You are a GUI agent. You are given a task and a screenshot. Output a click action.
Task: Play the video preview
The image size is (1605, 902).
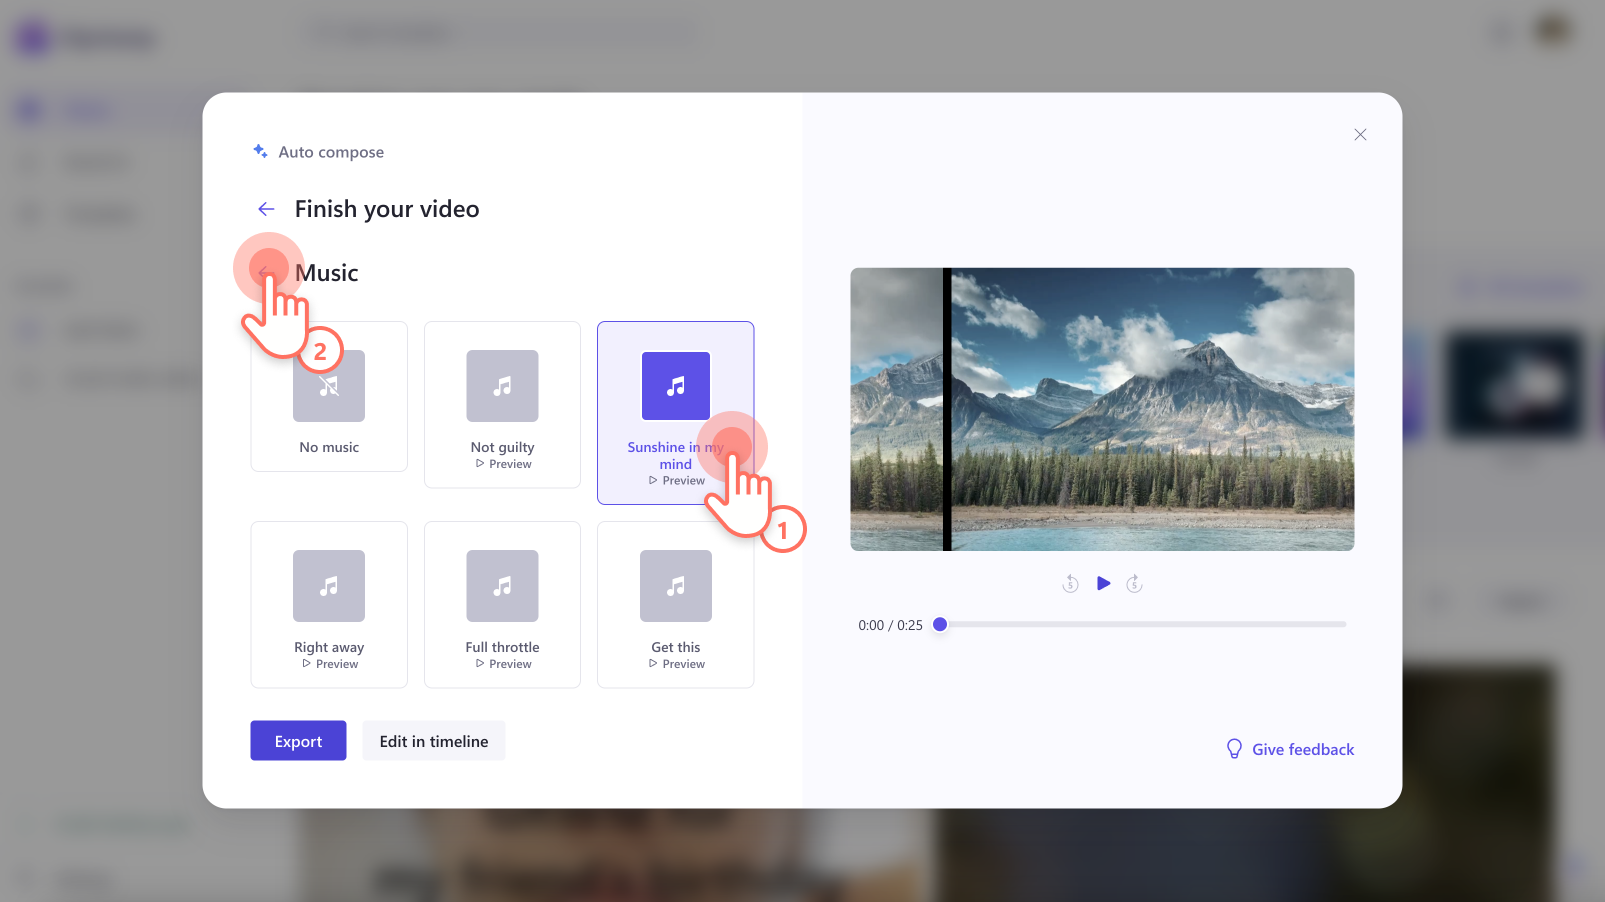click(1103, 583)
